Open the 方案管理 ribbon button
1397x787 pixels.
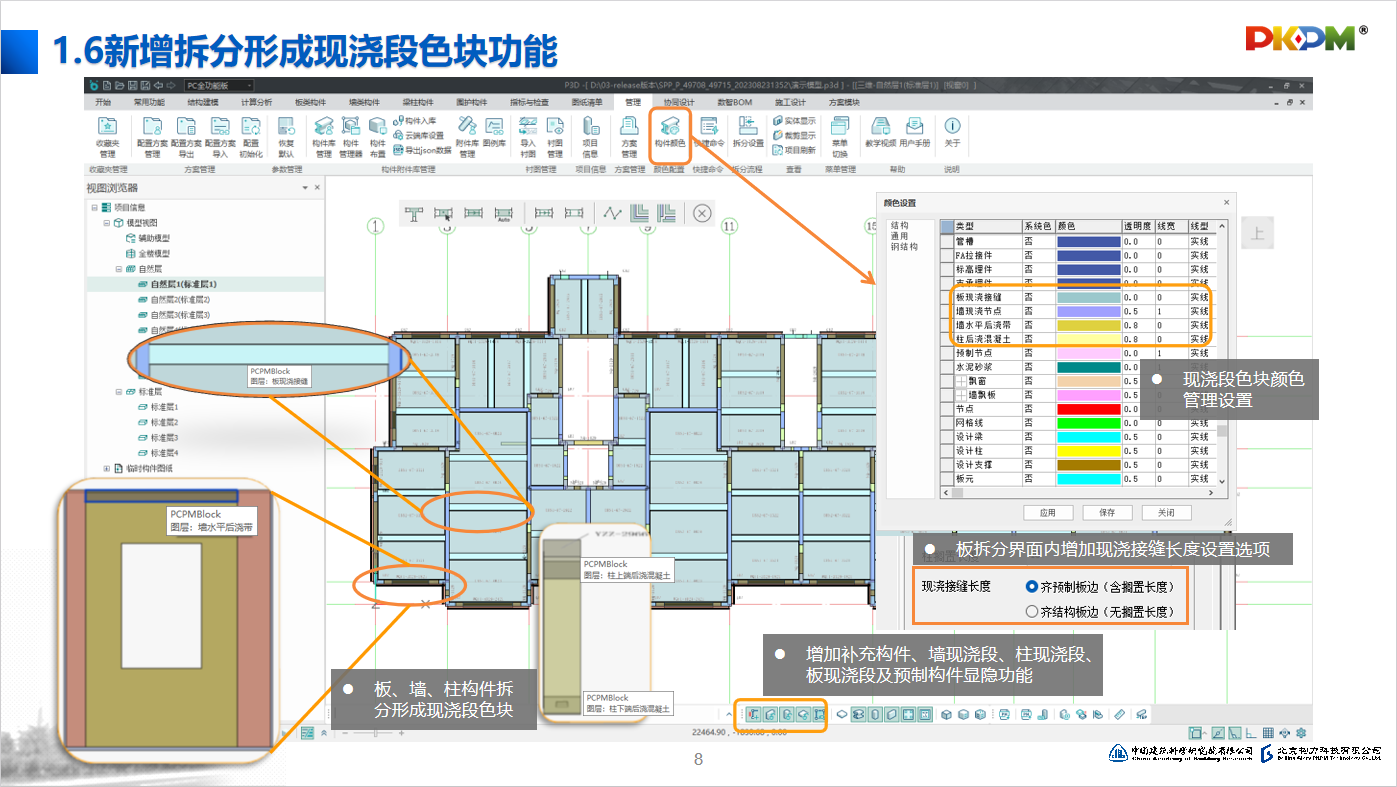click(x=629, y=136)
